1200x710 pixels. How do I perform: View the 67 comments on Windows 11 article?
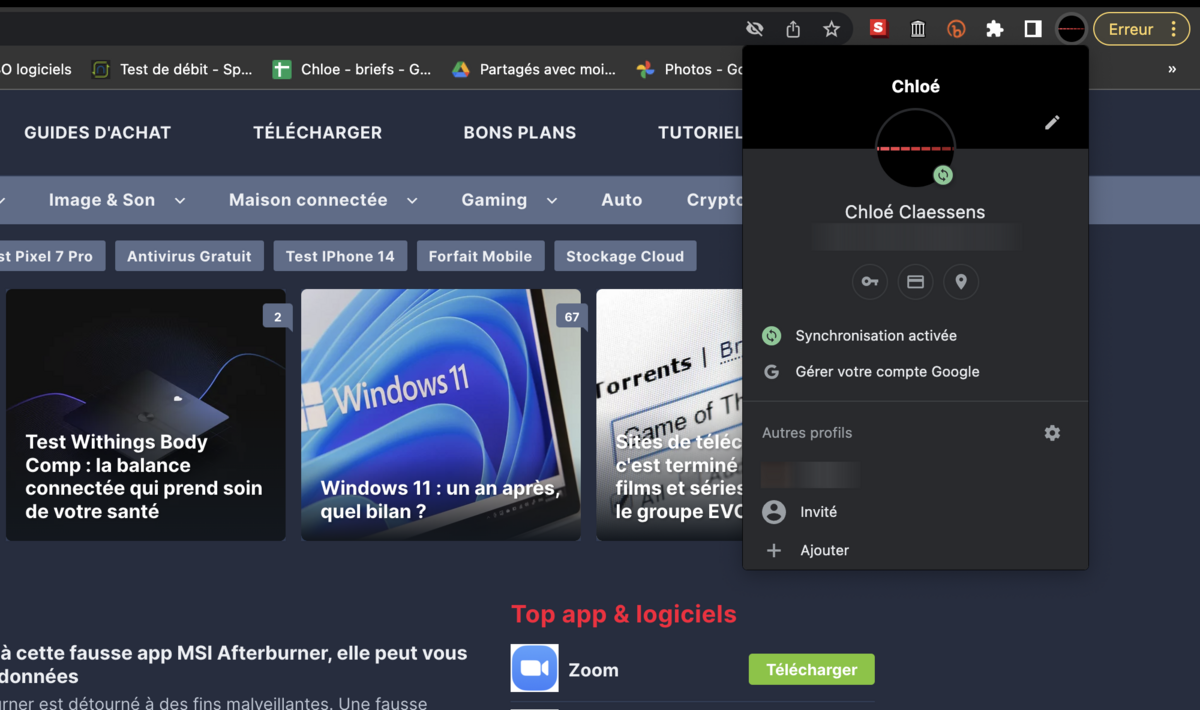click(571, 317)
